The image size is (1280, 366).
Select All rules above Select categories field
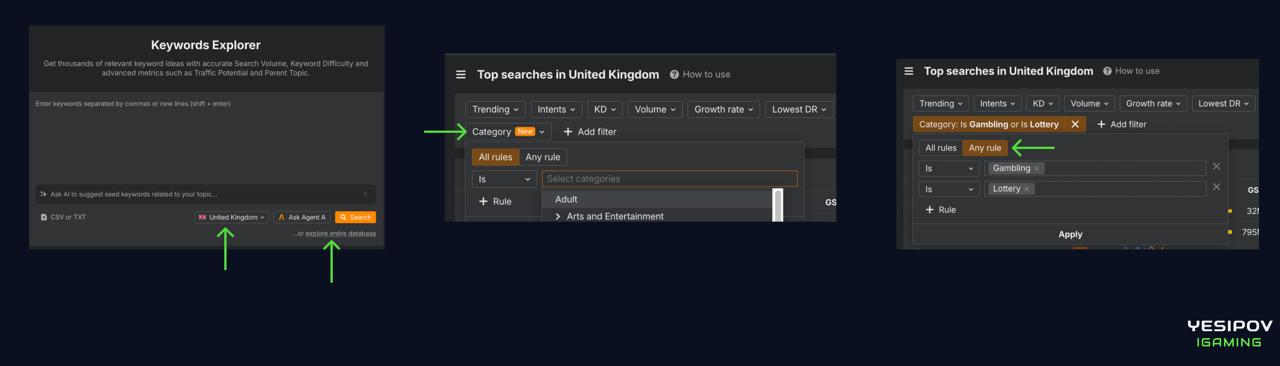[496, 157]
